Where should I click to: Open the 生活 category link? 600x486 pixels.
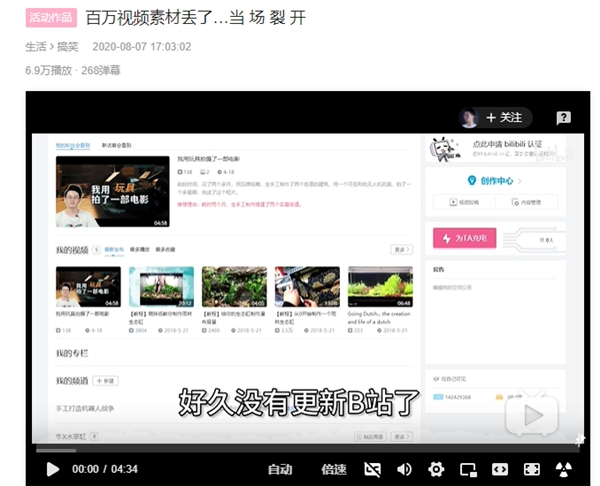click(35, 46)
